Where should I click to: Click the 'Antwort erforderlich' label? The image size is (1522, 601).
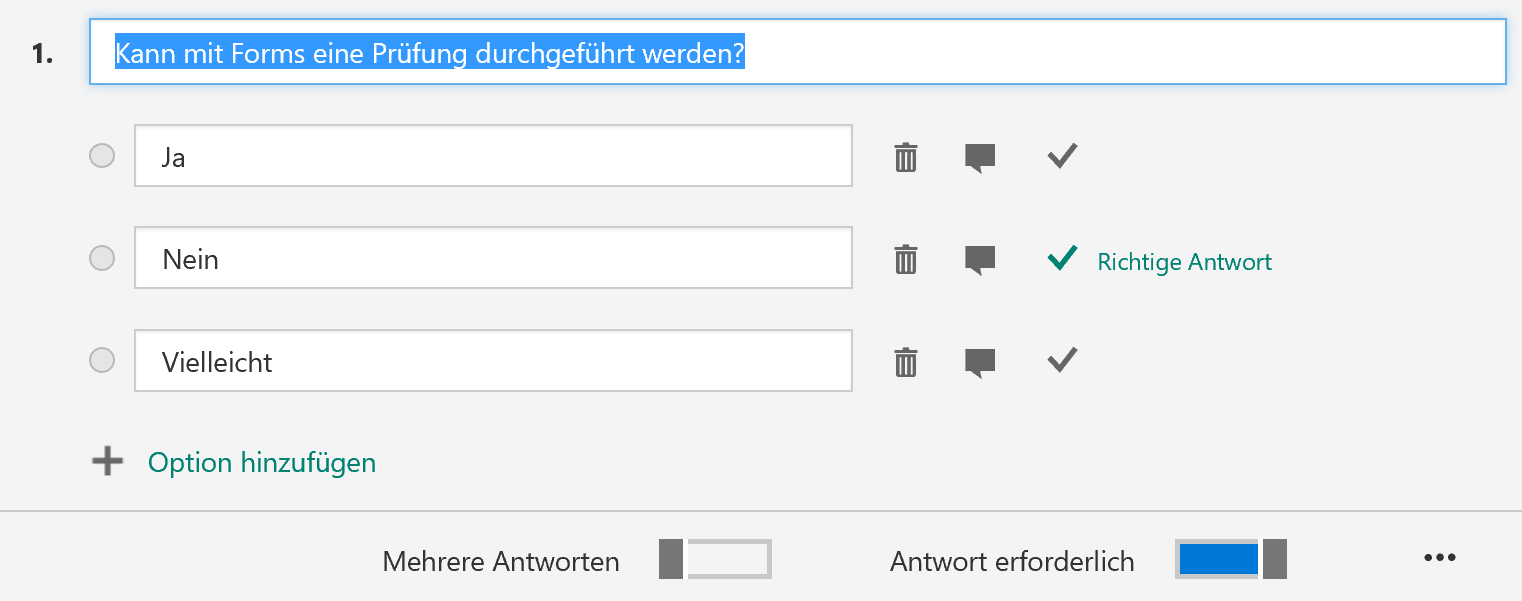(x=1012, y=562)
